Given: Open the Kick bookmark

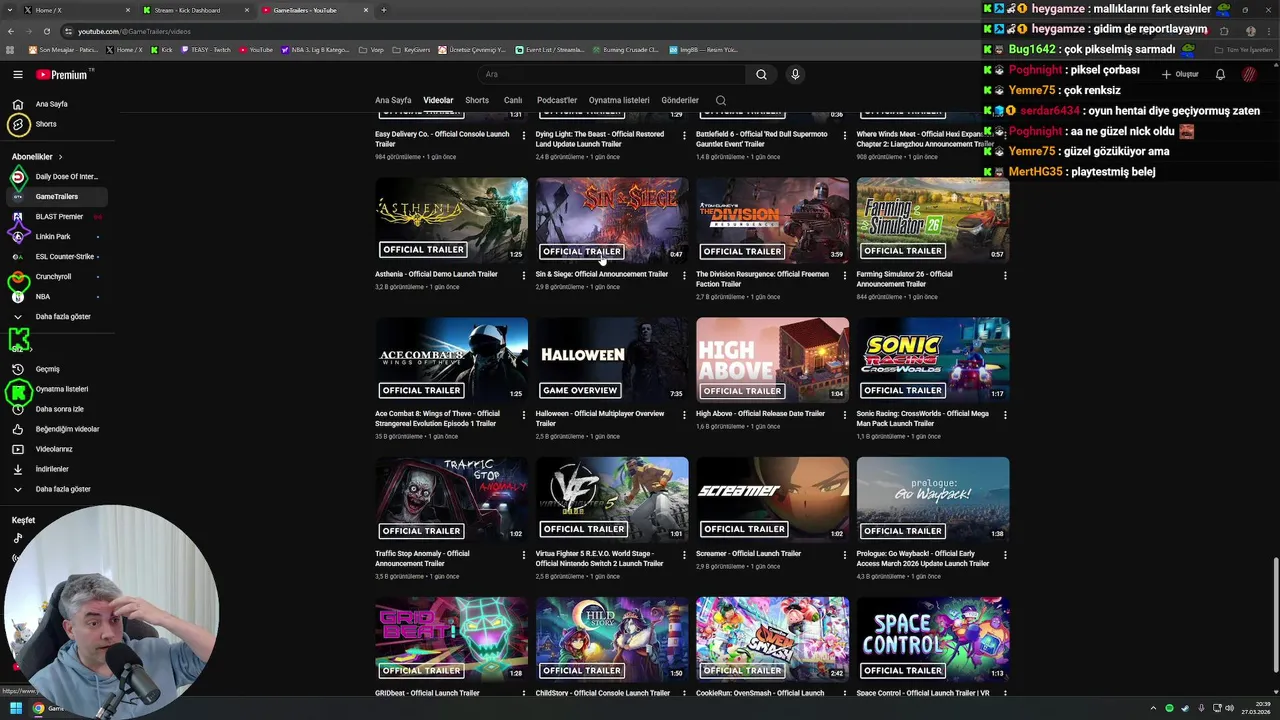Looking at the screenshot, I should pos(162,49).
